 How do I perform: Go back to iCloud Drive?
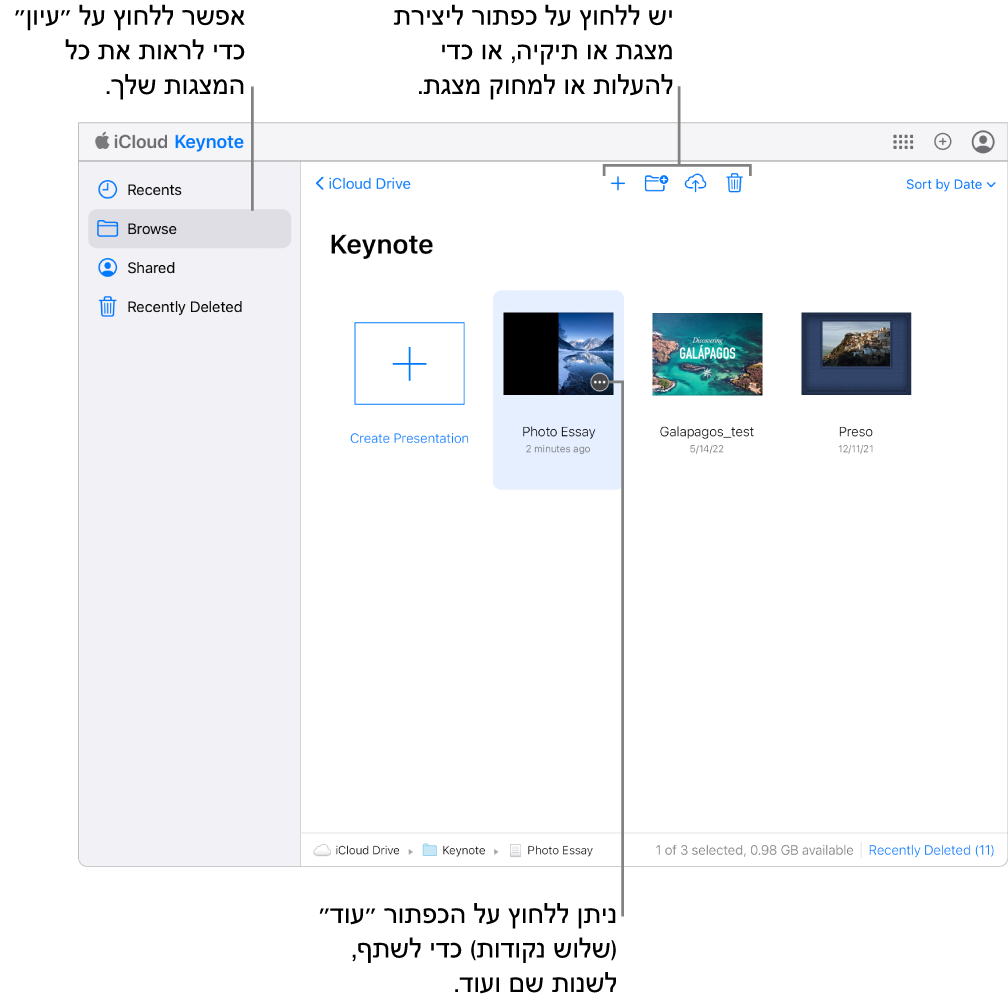pyautogui.click(x=363, y=184)
